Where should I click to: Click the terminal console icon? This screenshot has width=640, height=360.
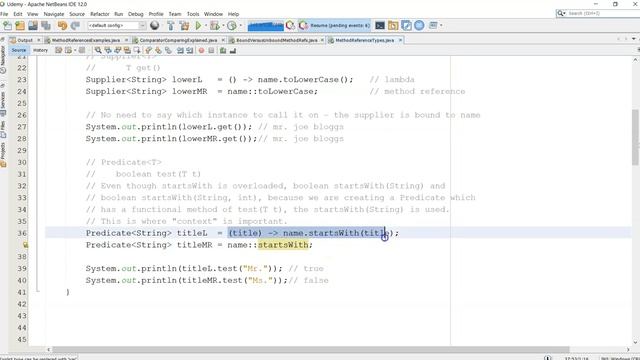[380, 26]
